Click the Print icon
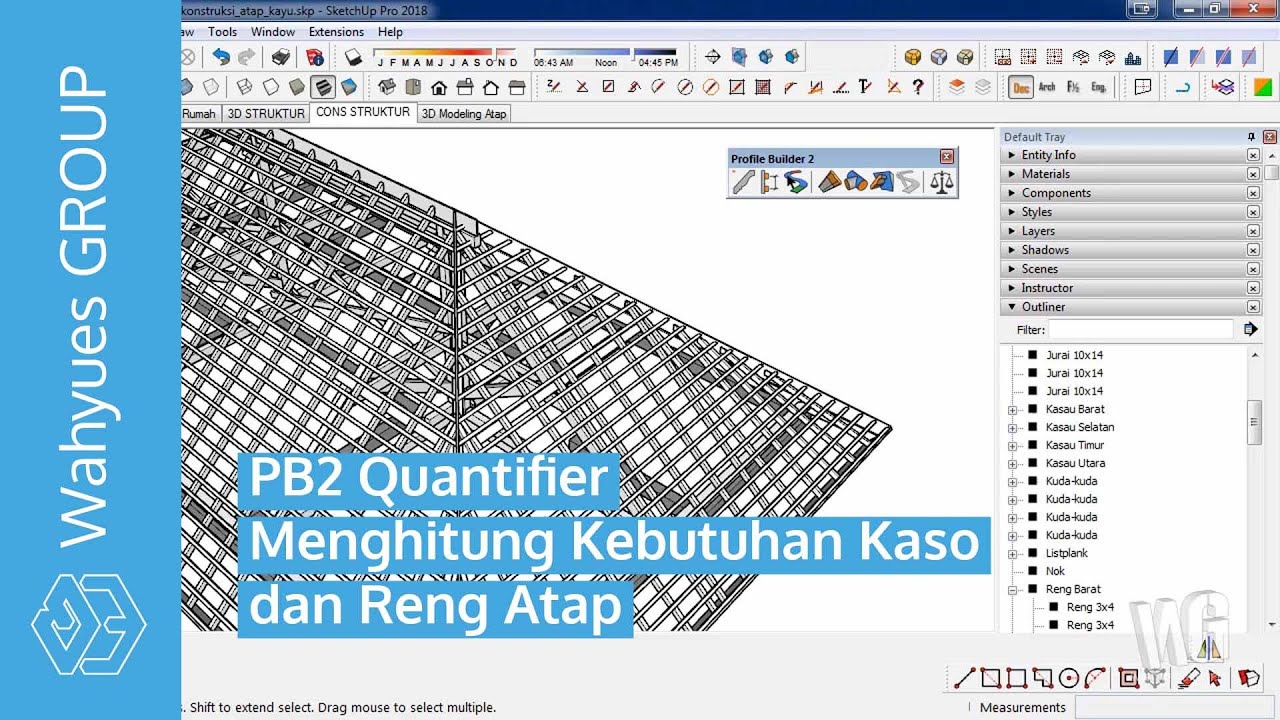This screenshot has width=1280, height=720. pyautogui.click(x=281, y=57)
